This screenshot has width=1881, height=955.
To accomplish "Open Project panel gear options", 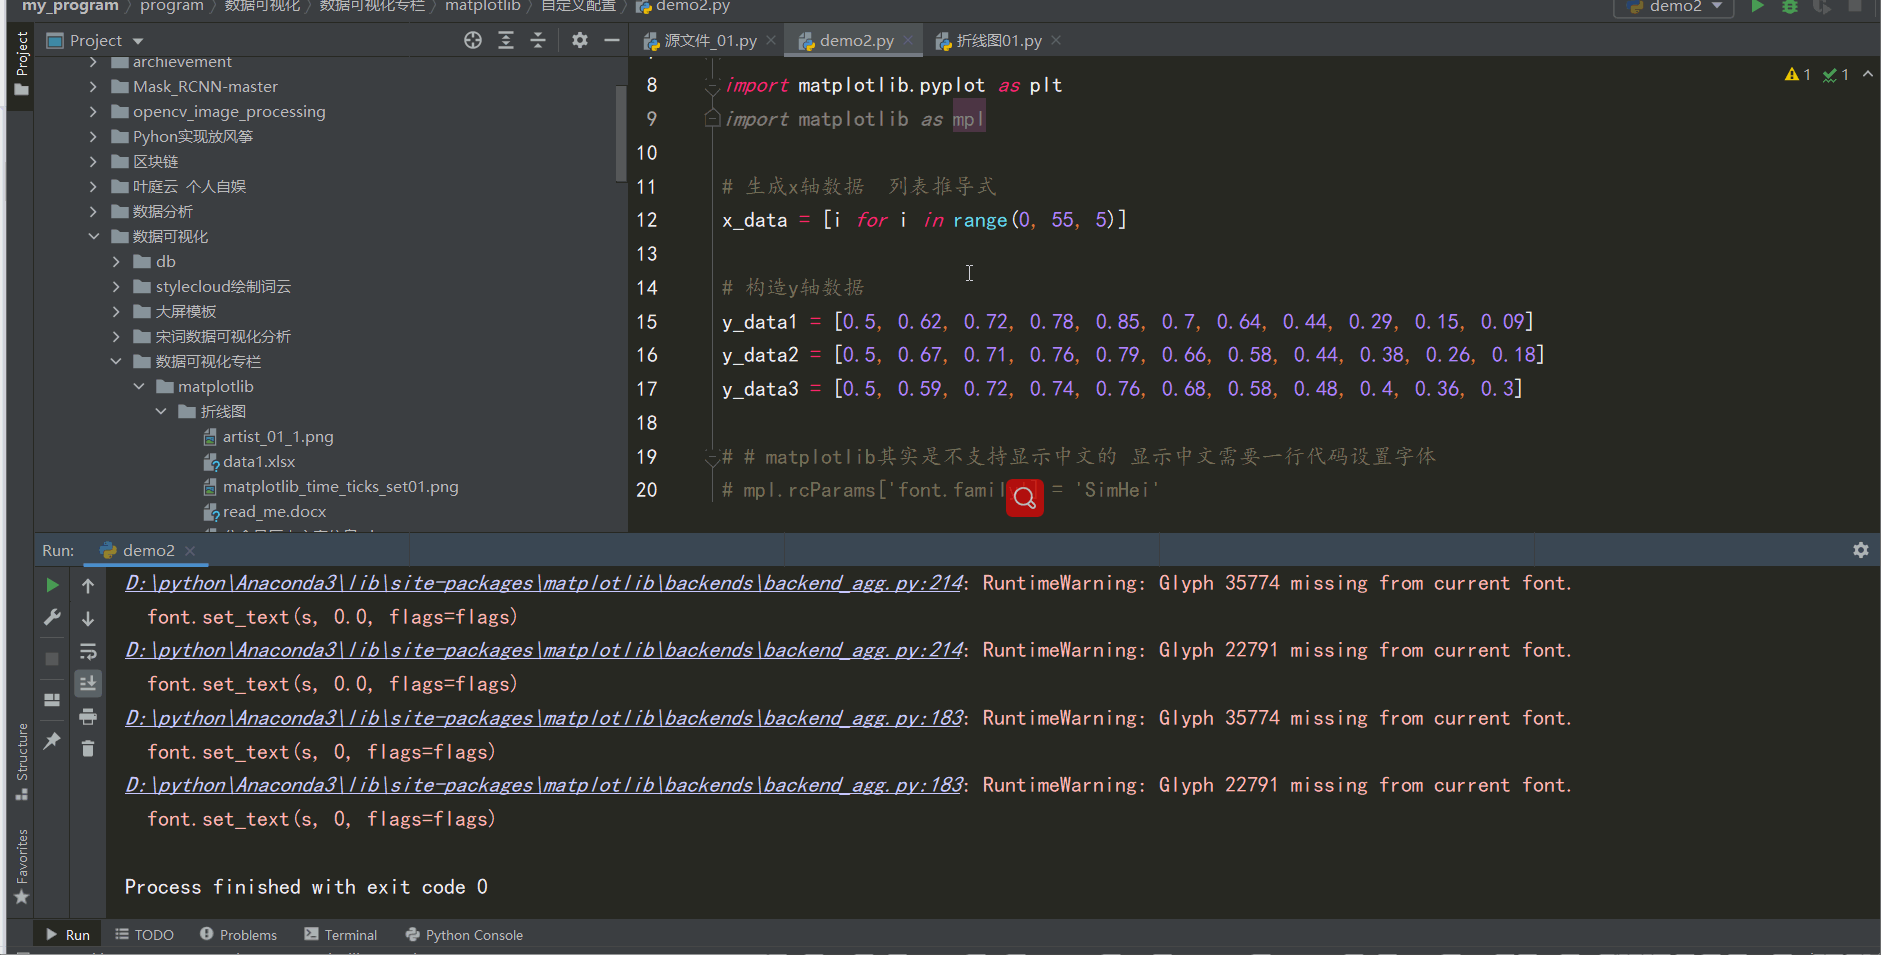I will click(580, 40).
